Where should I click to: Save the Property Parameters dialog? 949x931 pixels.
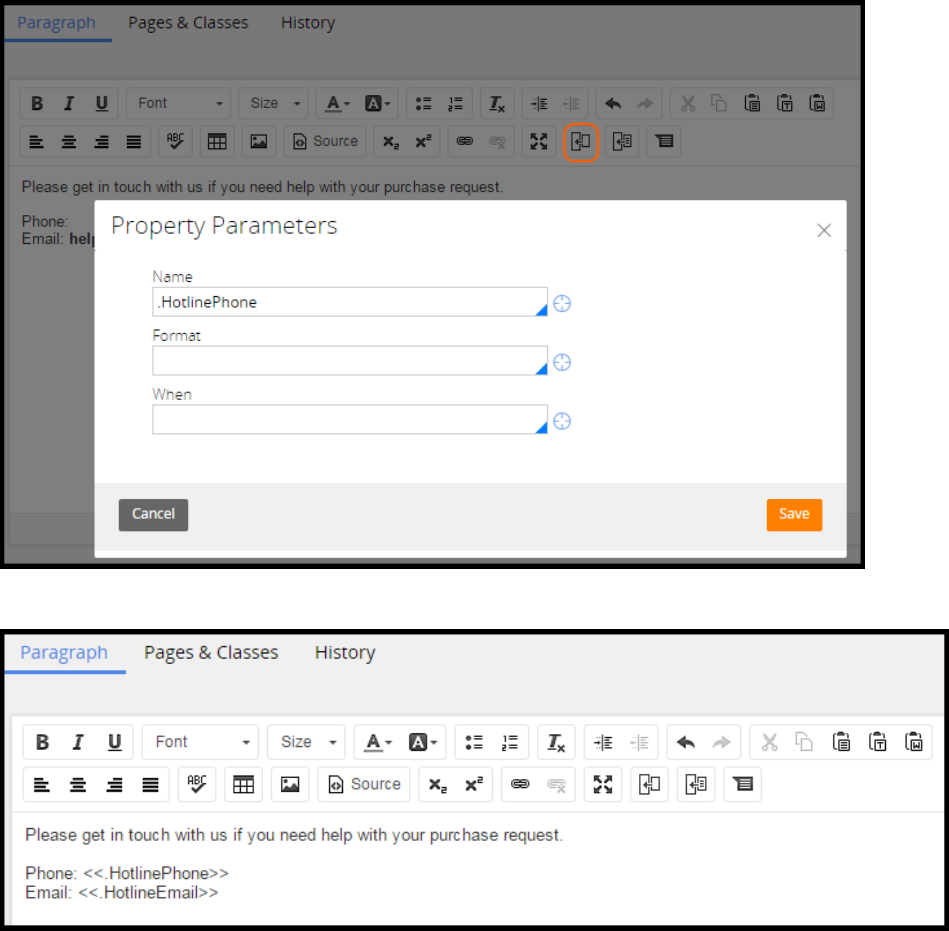793,514
